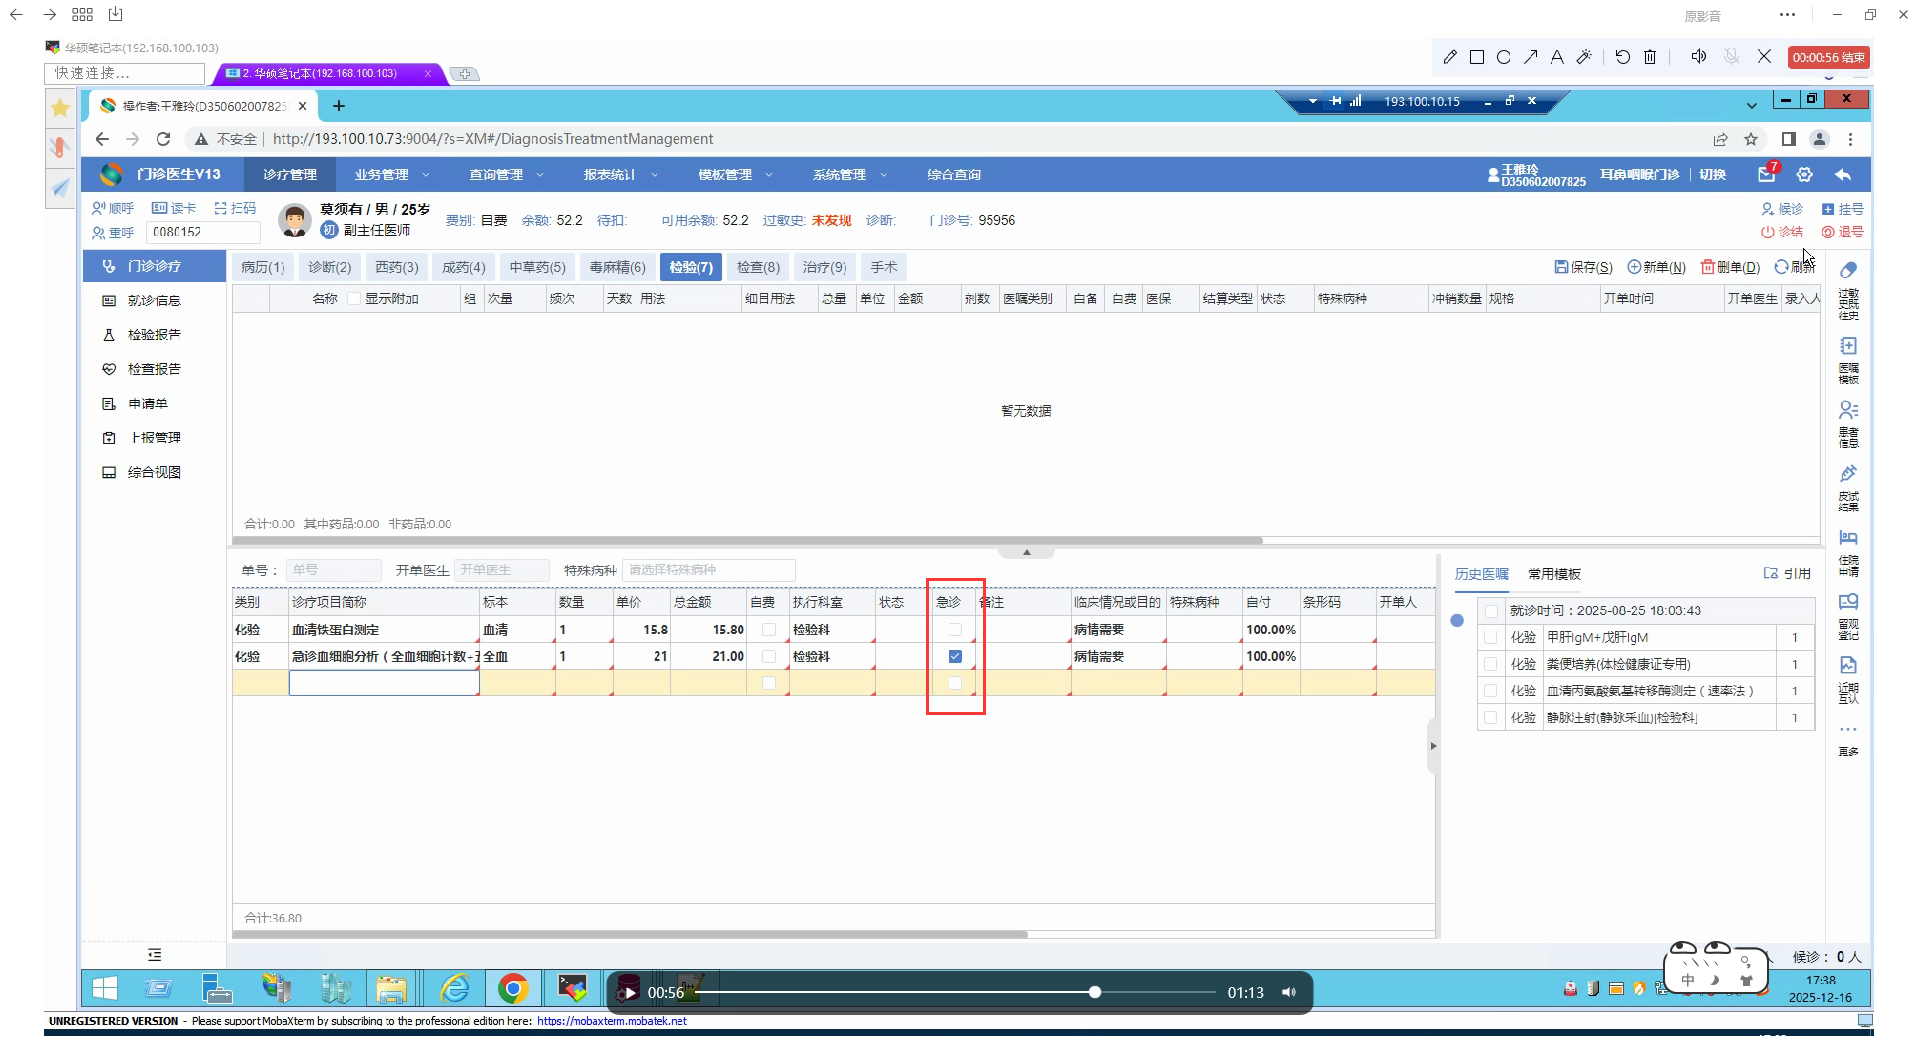This screenshot has width=1920, height=1040.
Task: Expand the 业务管理 menu
Action: (x=392, y=175)
